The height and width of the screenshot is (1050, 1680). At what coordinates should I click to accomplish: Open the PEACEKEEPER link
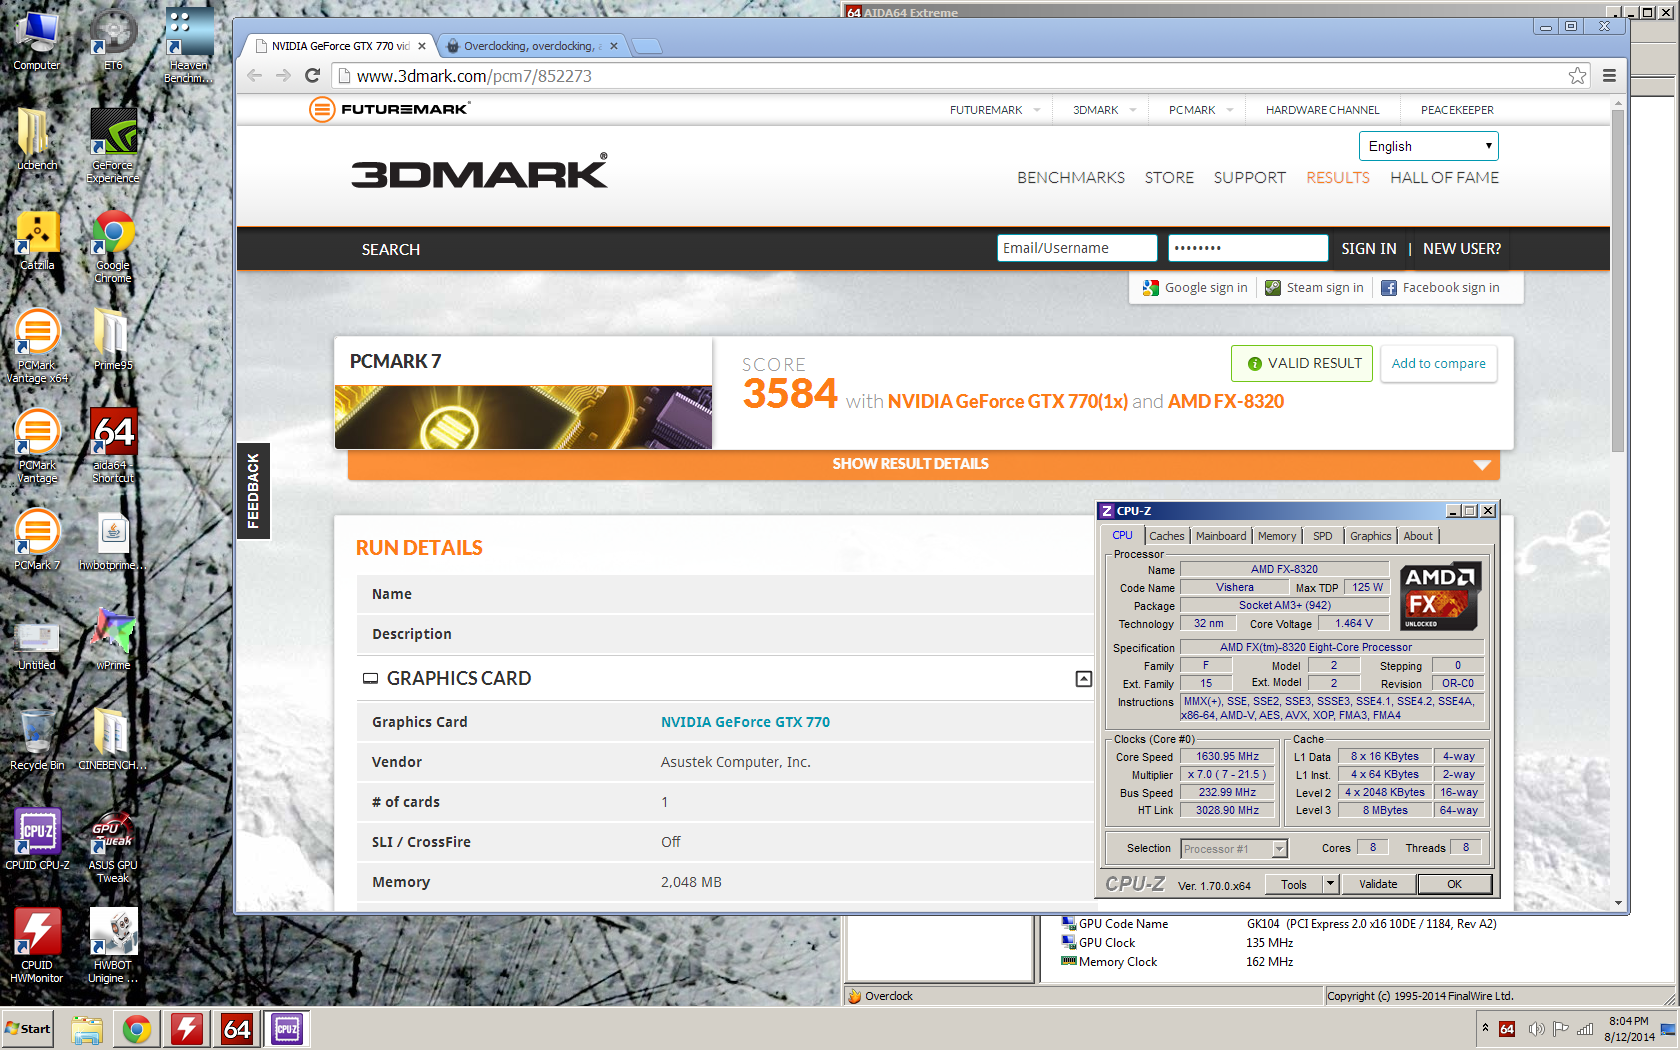(1457, 110)
